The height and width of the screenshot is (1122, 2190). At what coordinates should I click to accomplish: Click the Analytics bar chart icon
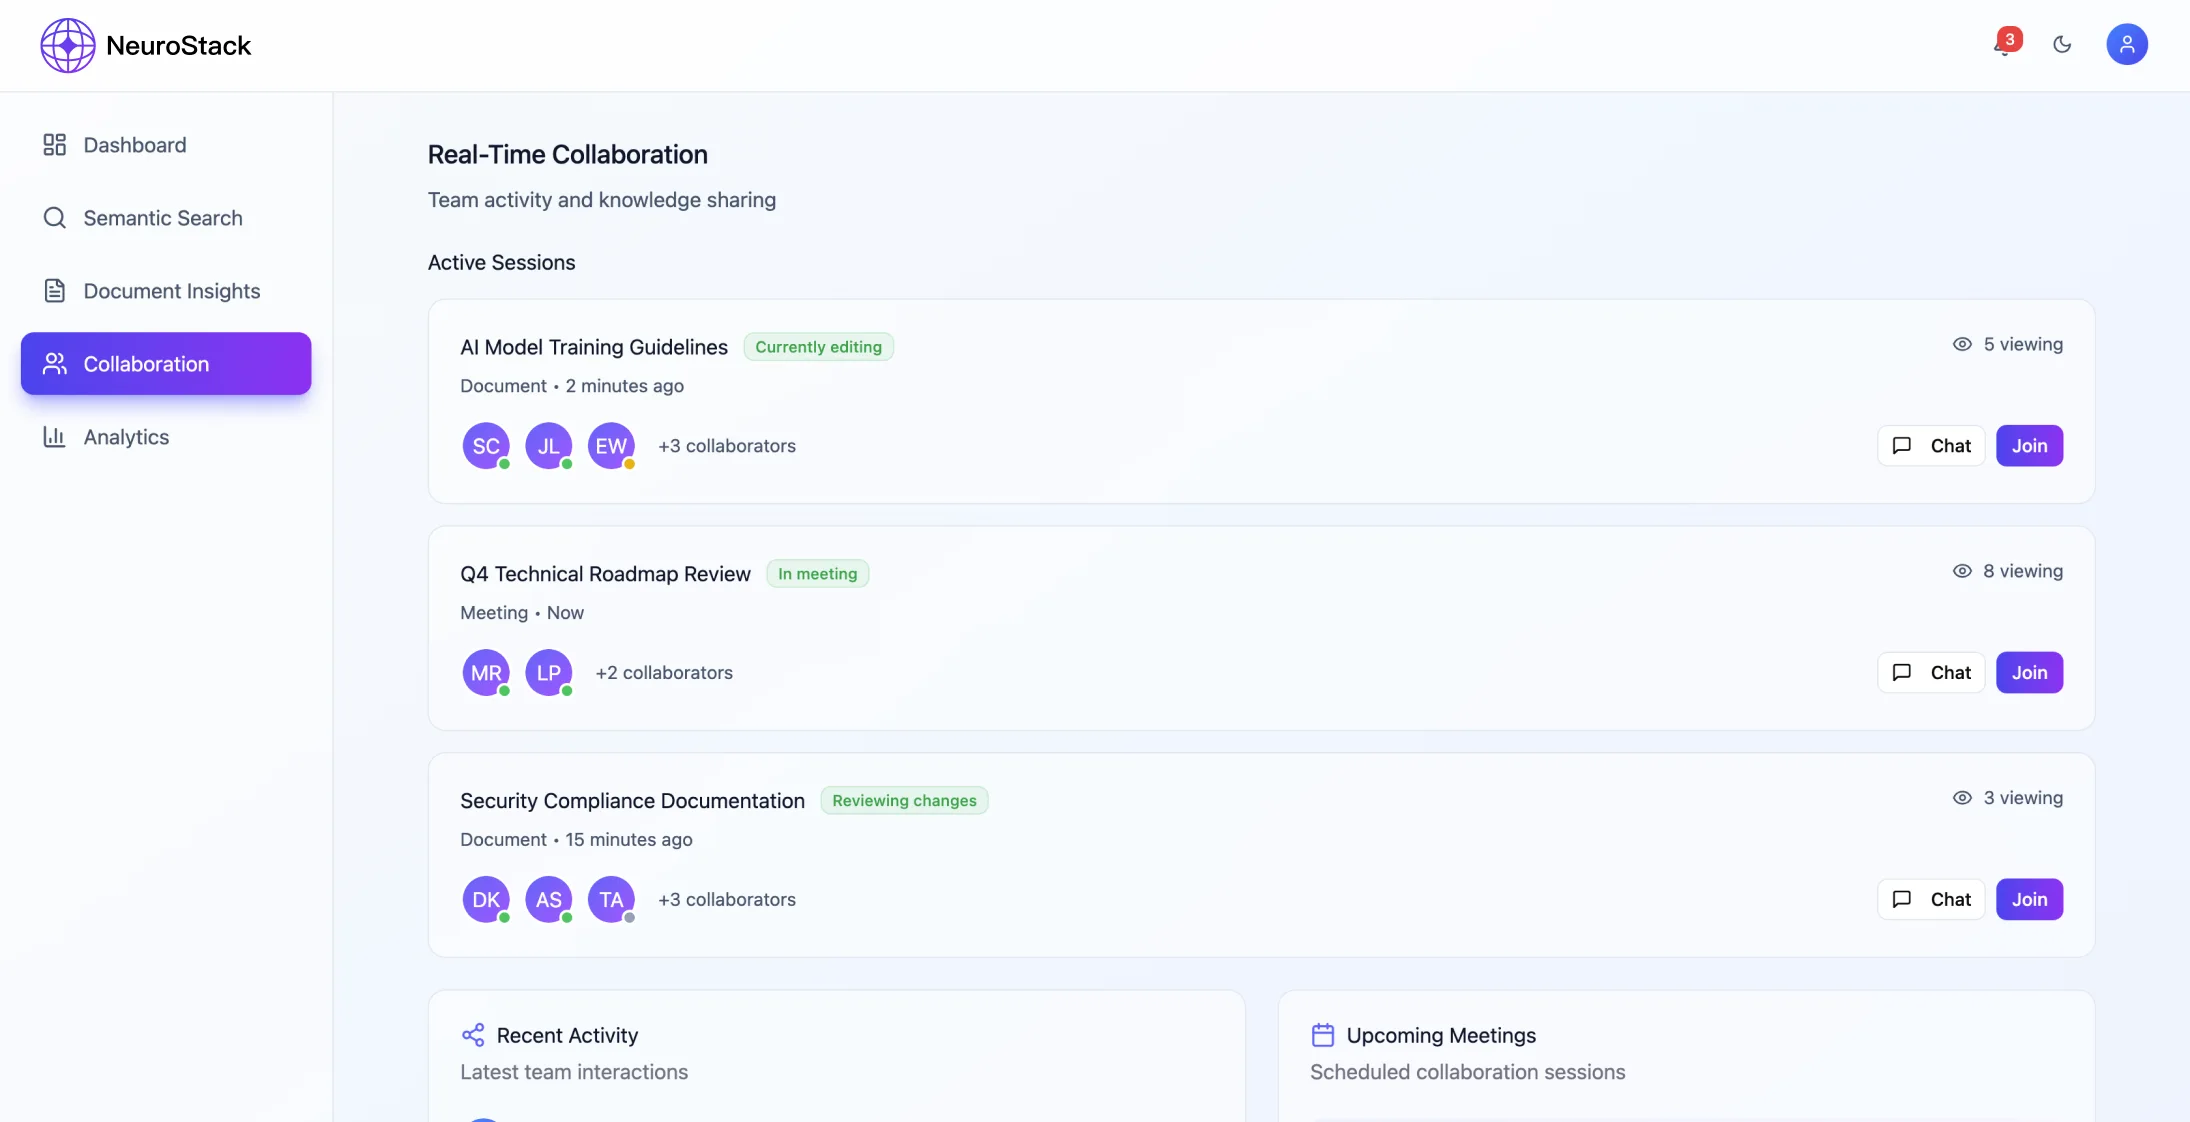55,437
